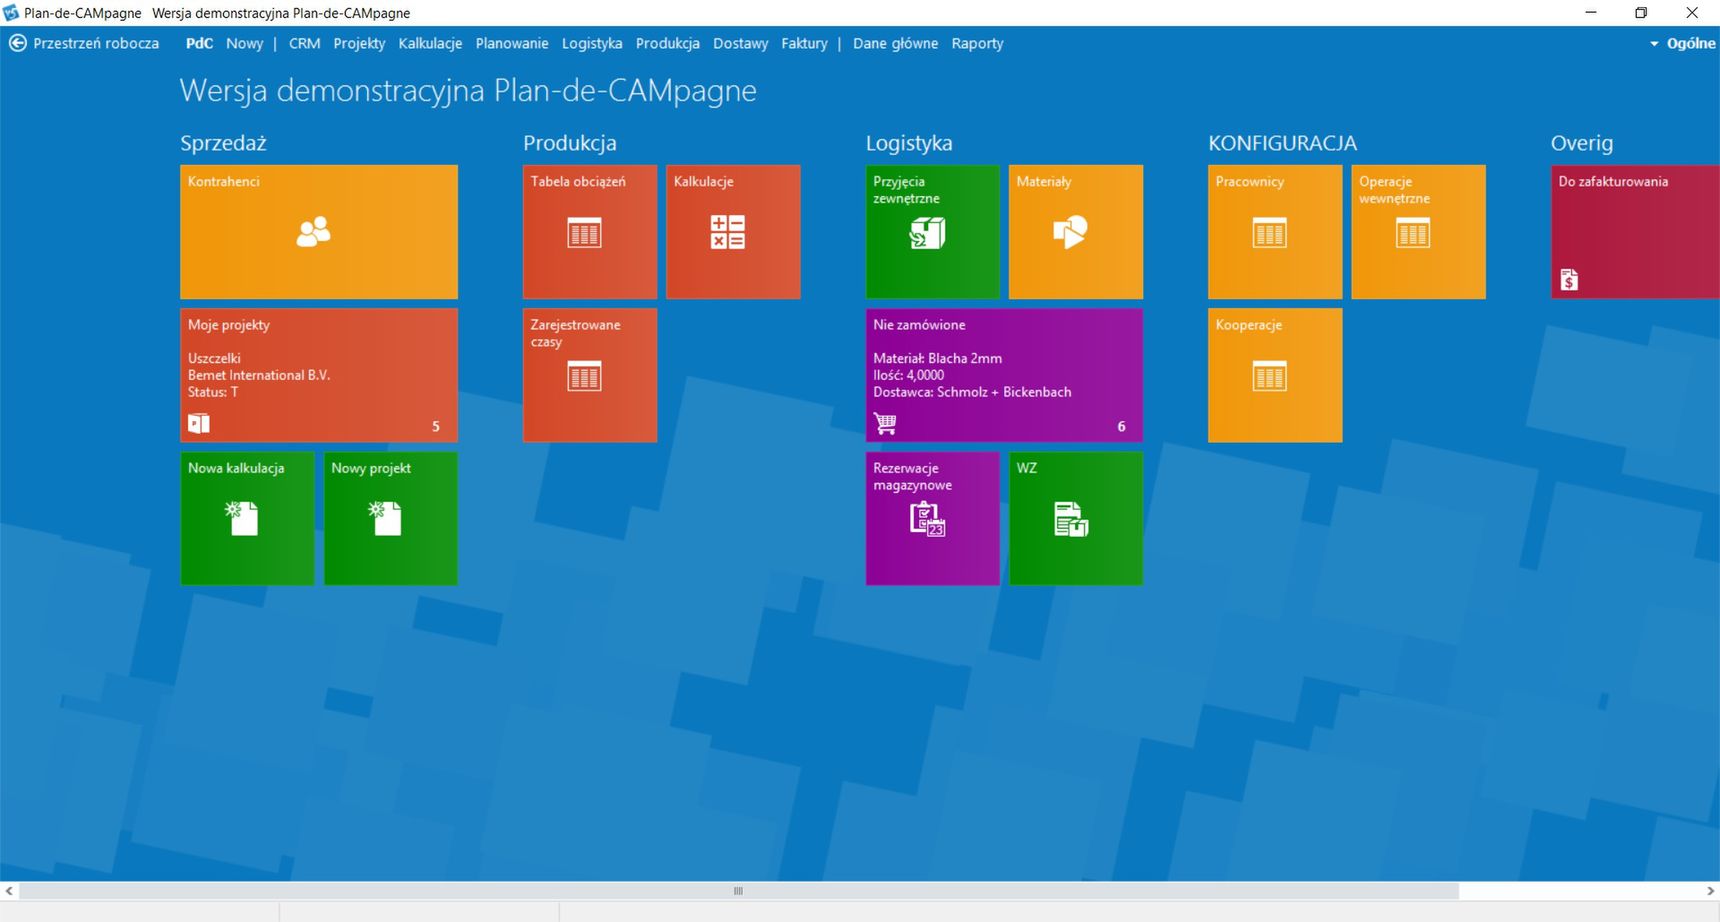Expand the Ogólne dropdown
Image resolution: width=1720 pixels, height=922 pixels.
point(1682,43)
